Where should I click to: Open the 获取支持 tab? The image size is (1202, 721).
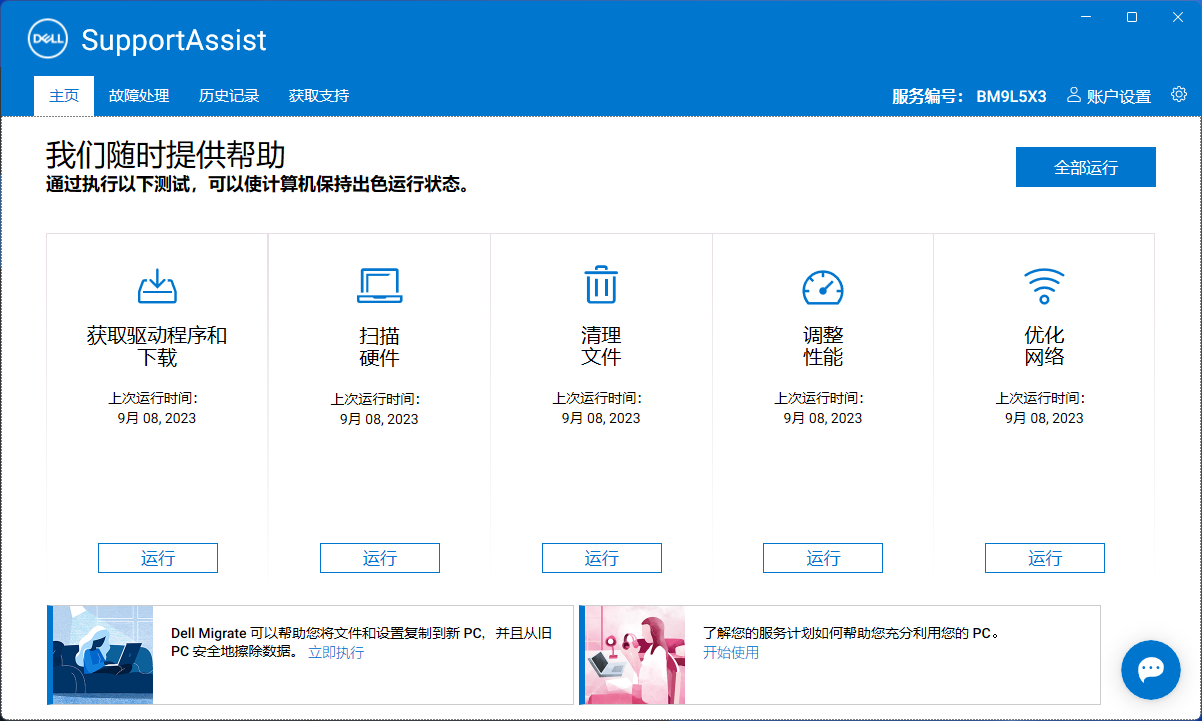[x=319, y=96]
